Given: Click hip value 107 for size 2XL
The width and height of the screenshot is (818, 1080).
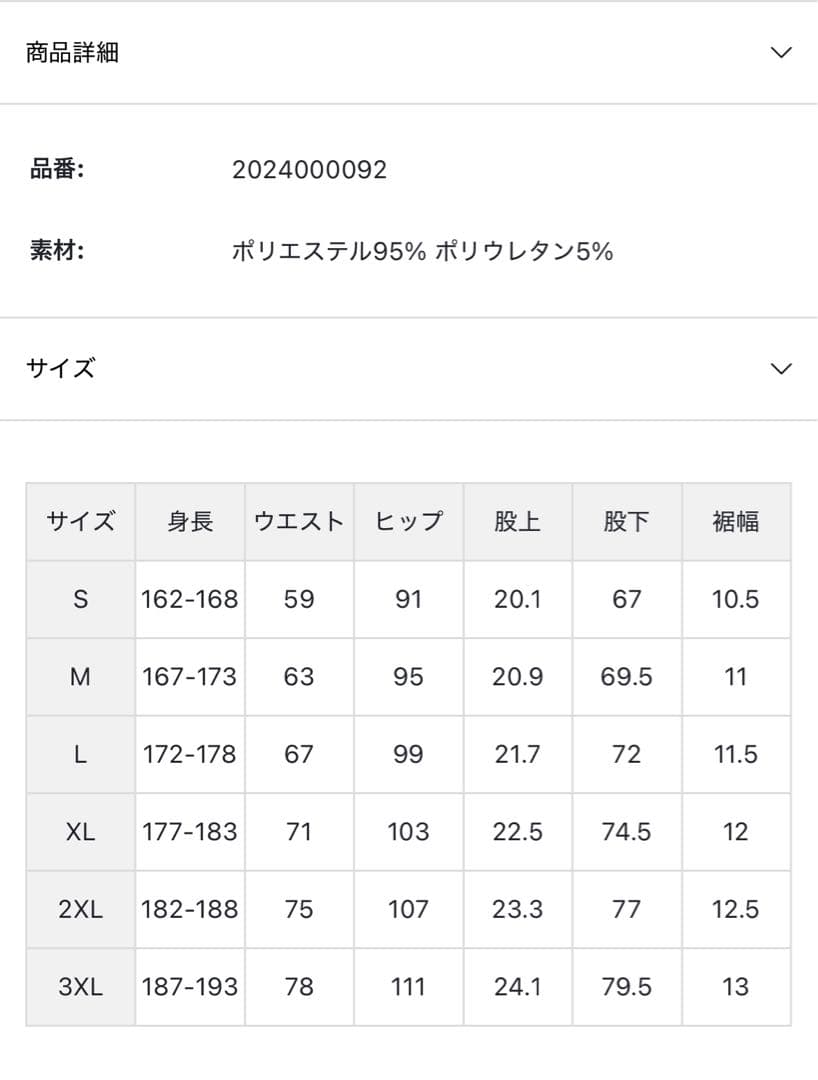Looking at the screenshot, I should [407, 908].
